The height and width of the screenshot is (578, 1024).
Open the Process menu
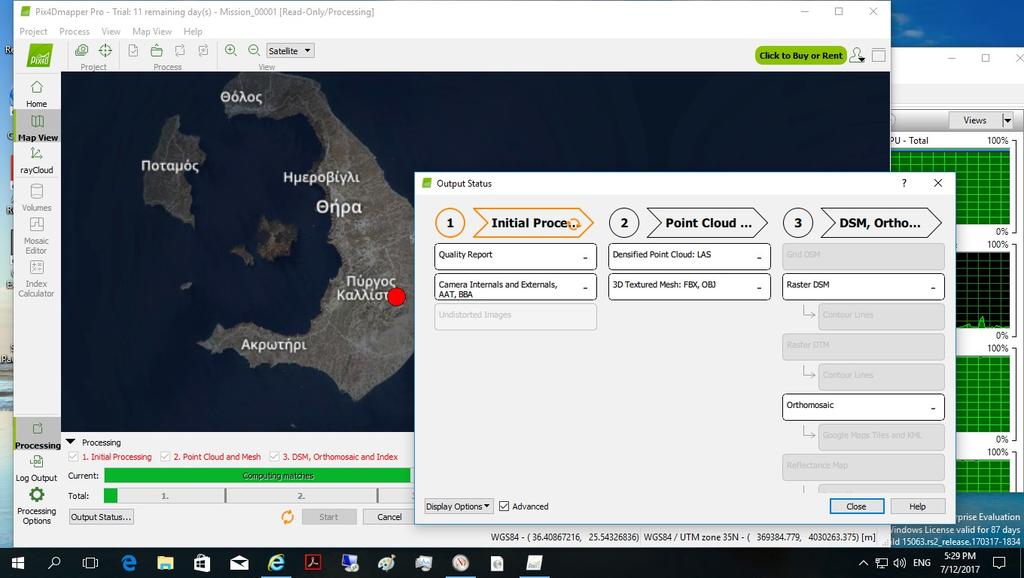pos(74,31)
